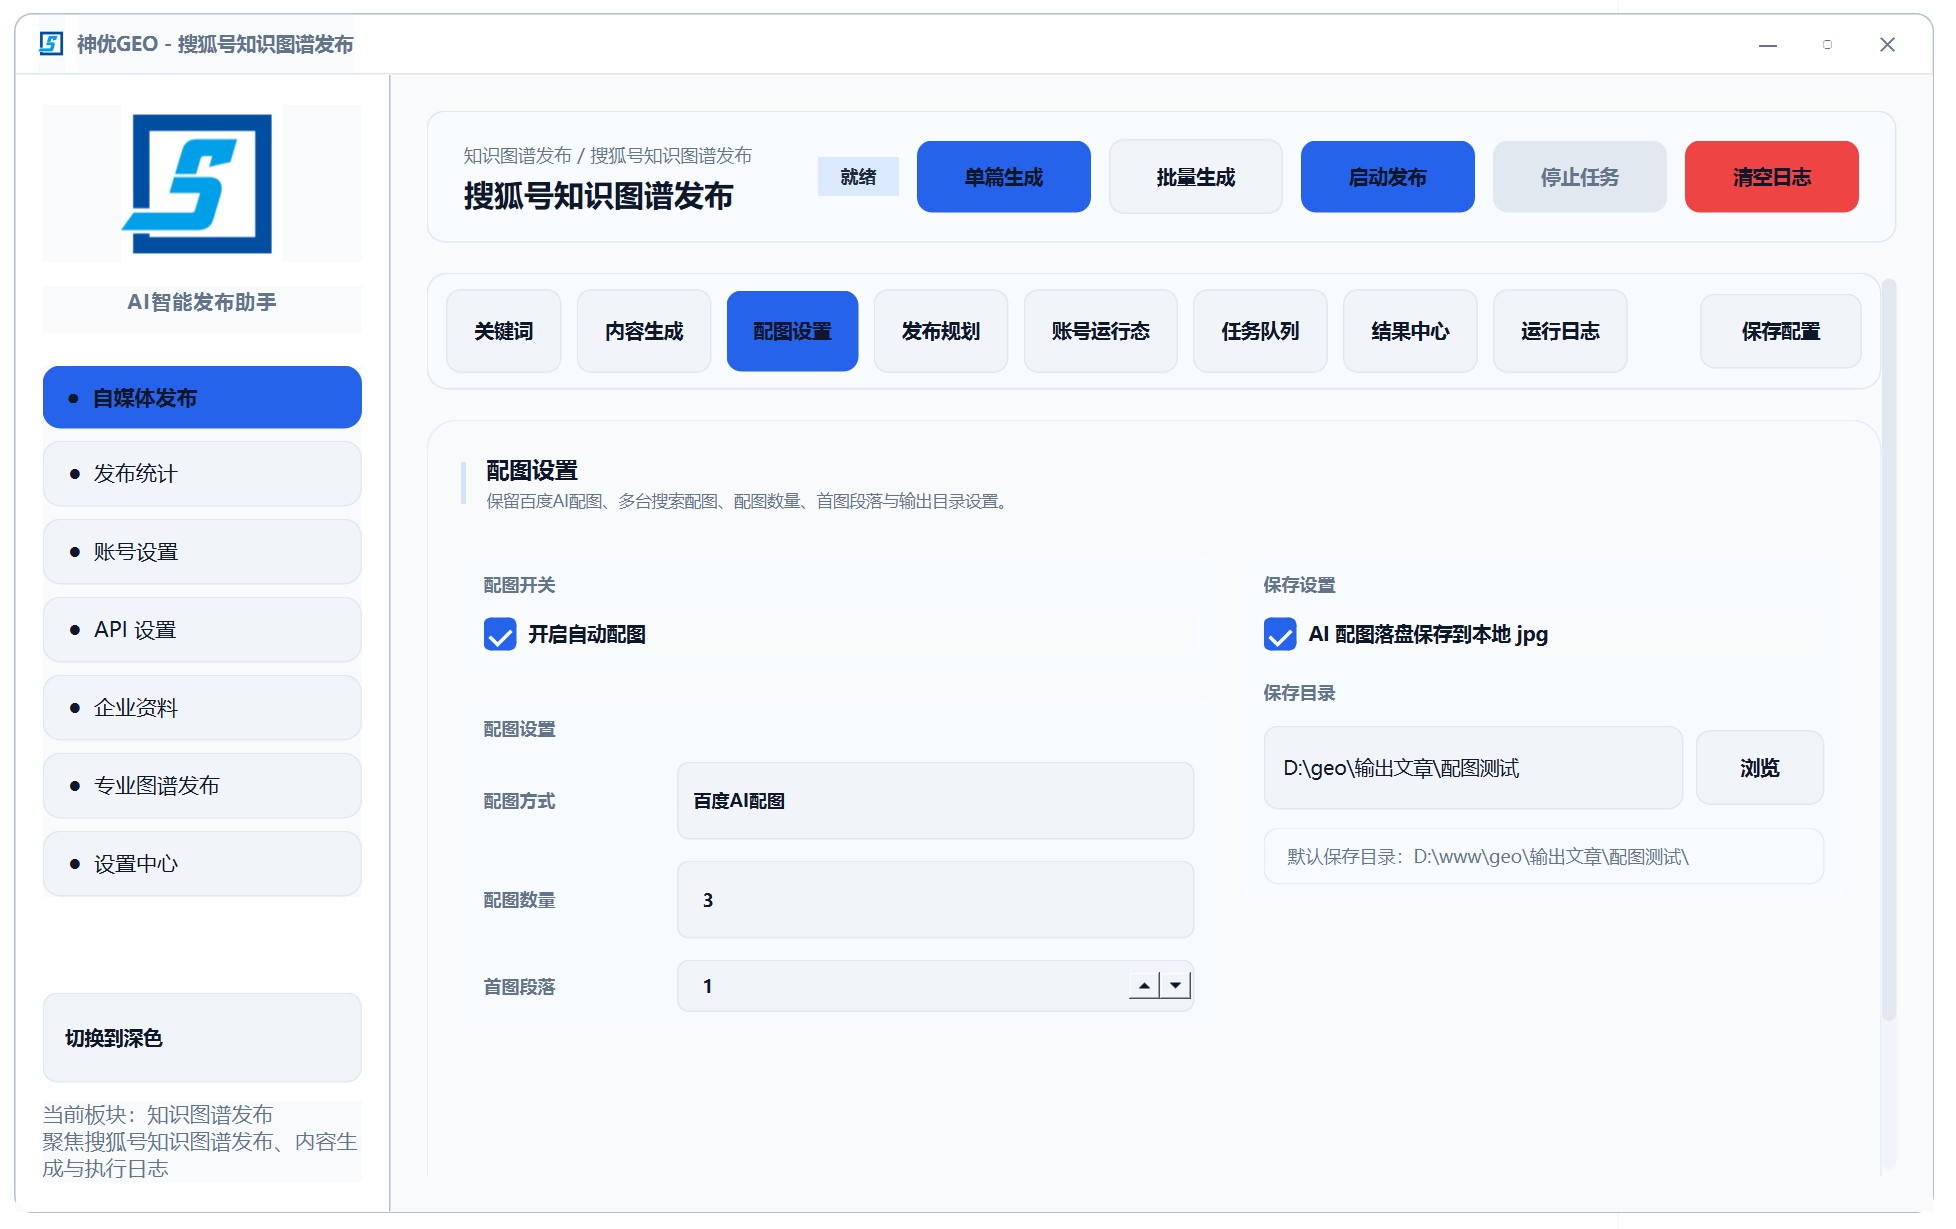Open 发布统计 in the sidebar

202,473
